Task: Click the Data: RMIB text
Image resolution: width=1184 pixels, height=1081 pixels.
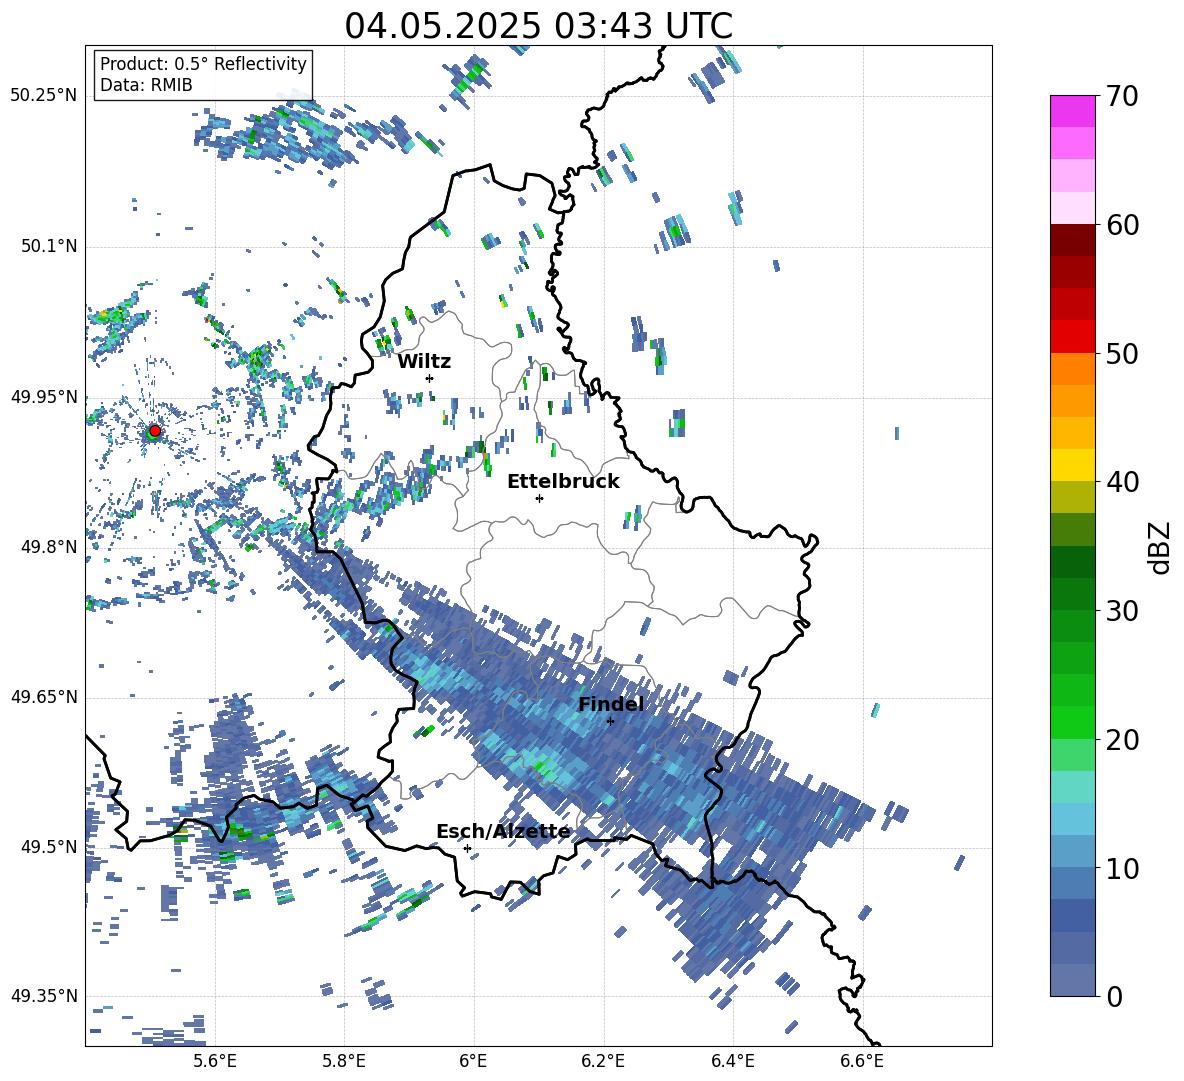Action: click(x=146, y=85)
